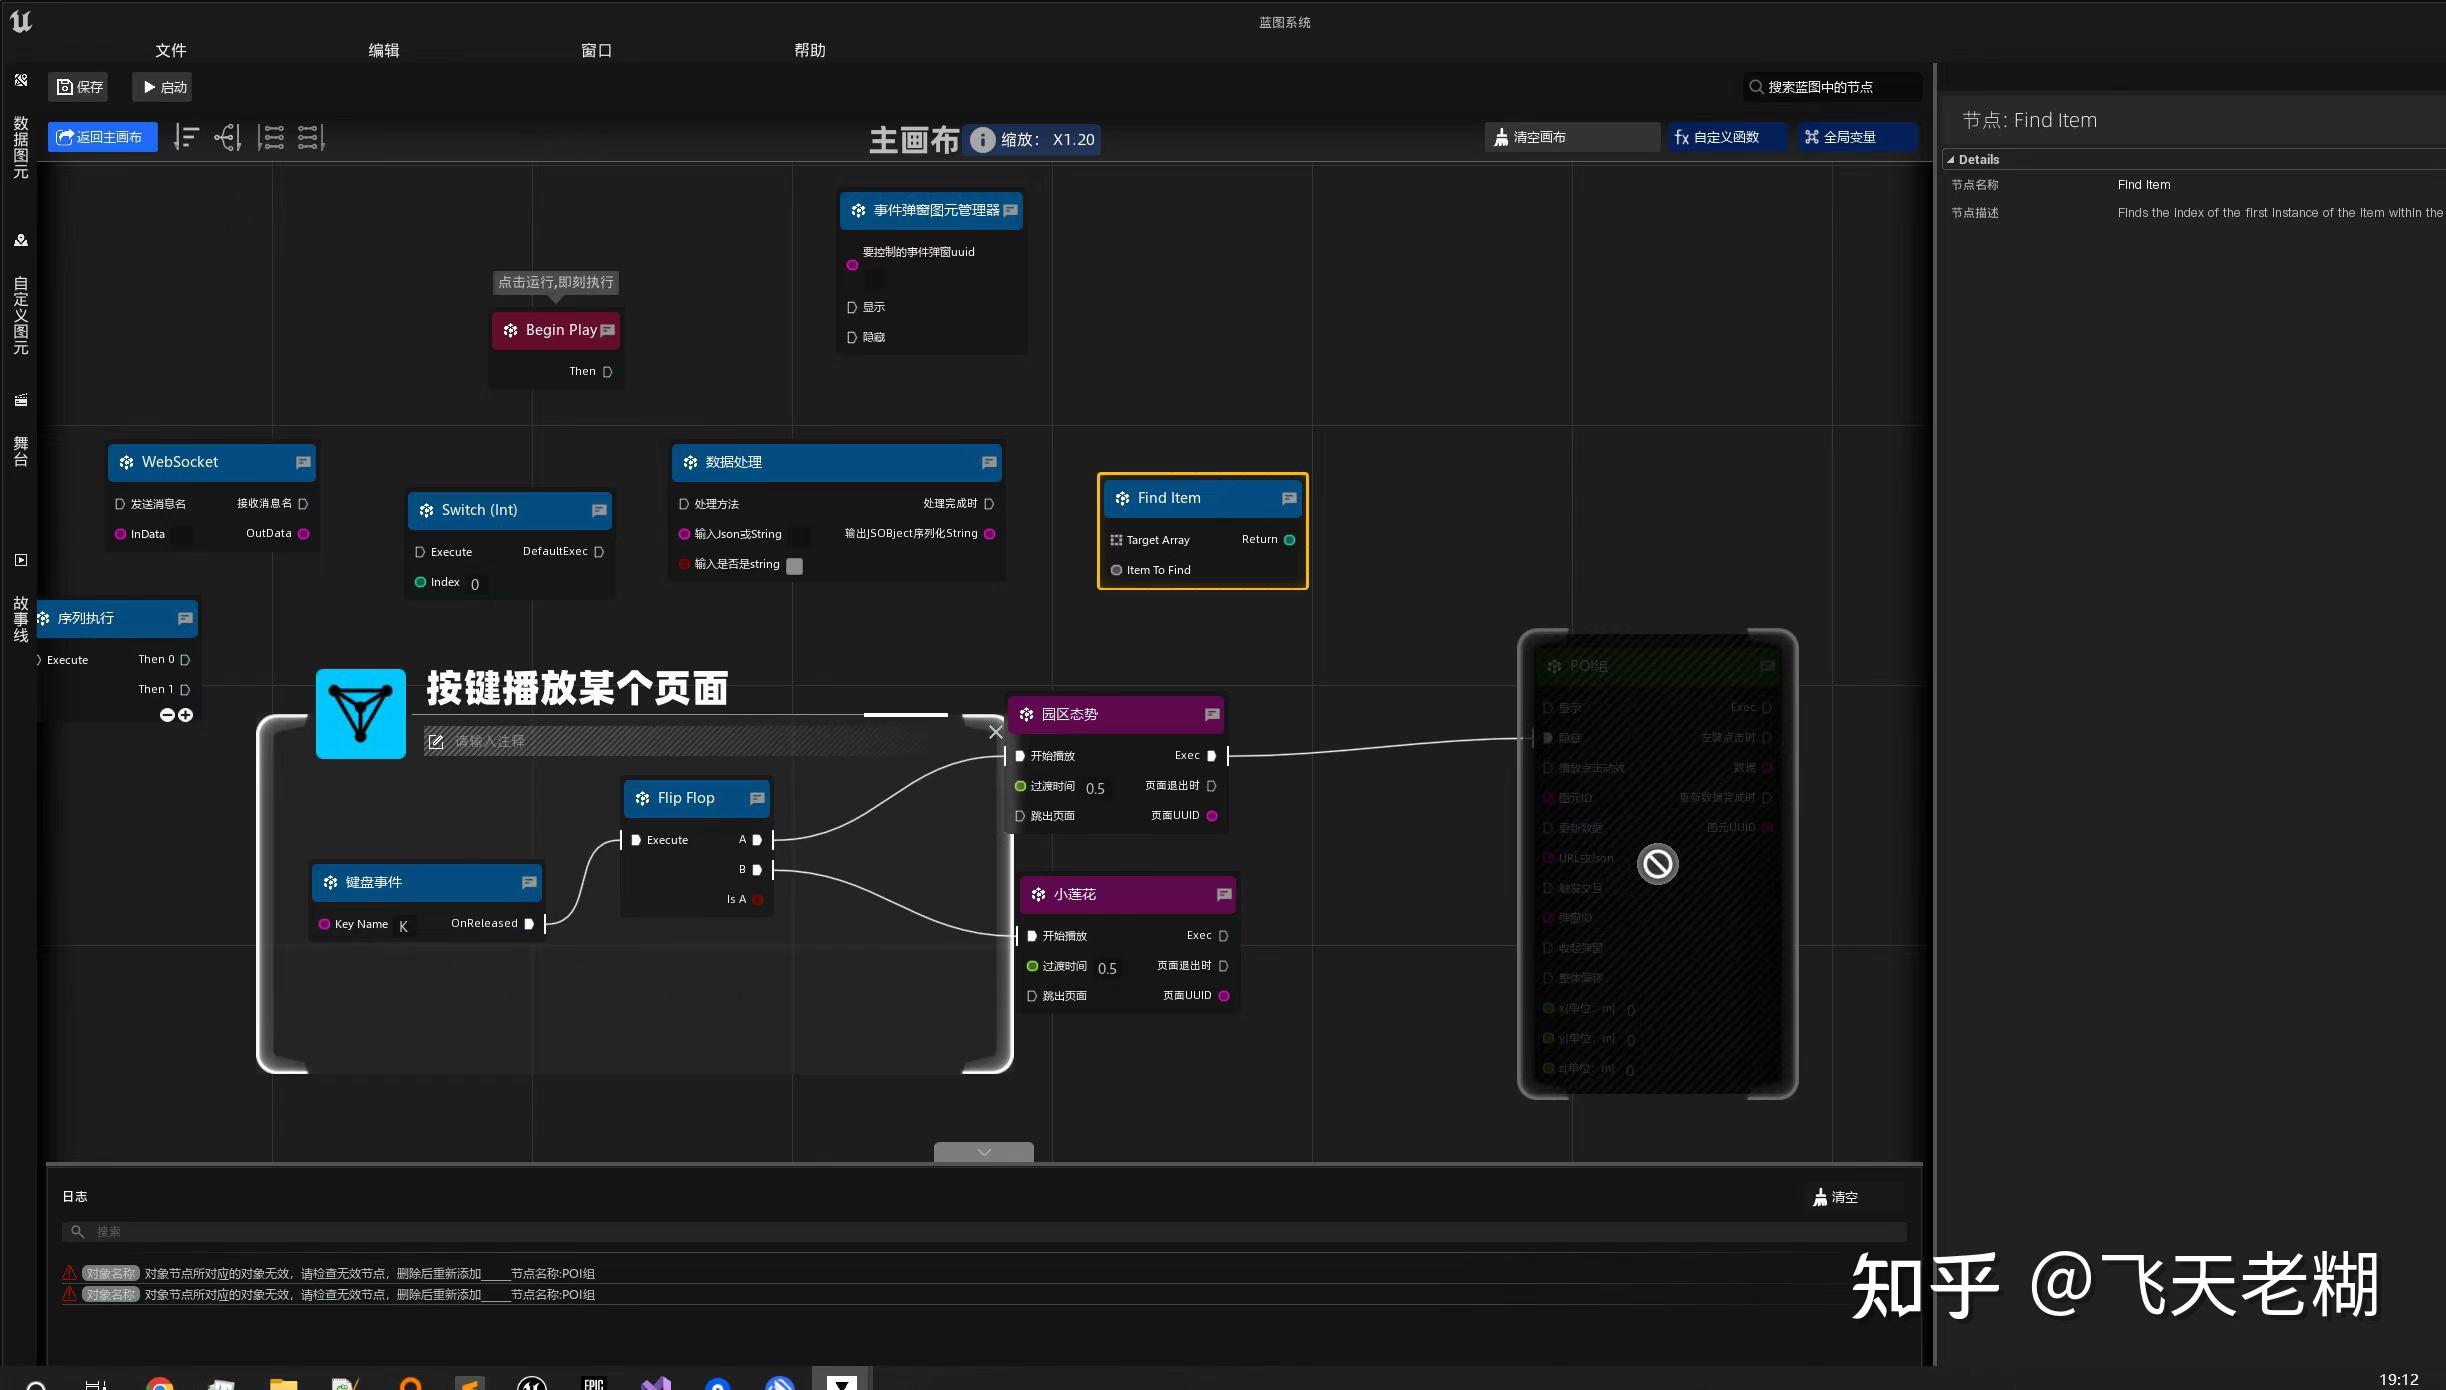Open the 自定义函数 (custom functions) fx panel
Screen dimensions: 2446x1390
coord(1727,137)
